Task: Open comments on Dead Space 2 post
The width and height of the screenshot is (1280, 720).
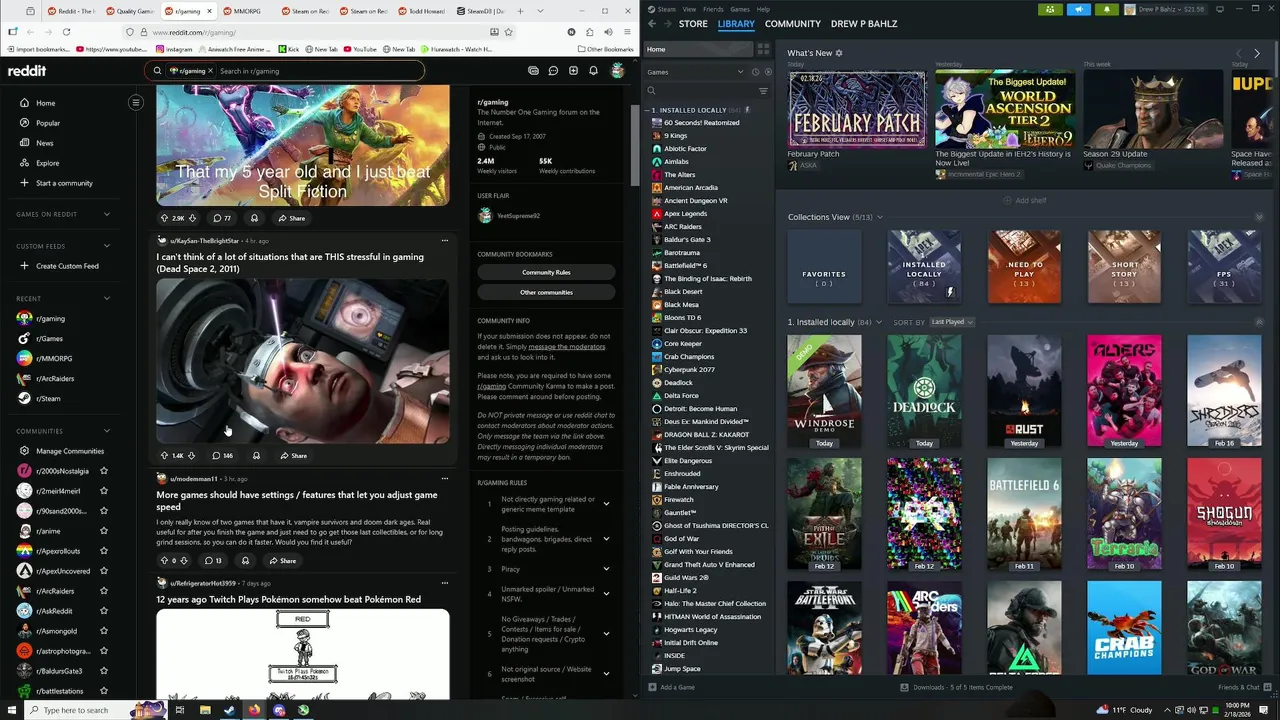Action: [222, 456]
